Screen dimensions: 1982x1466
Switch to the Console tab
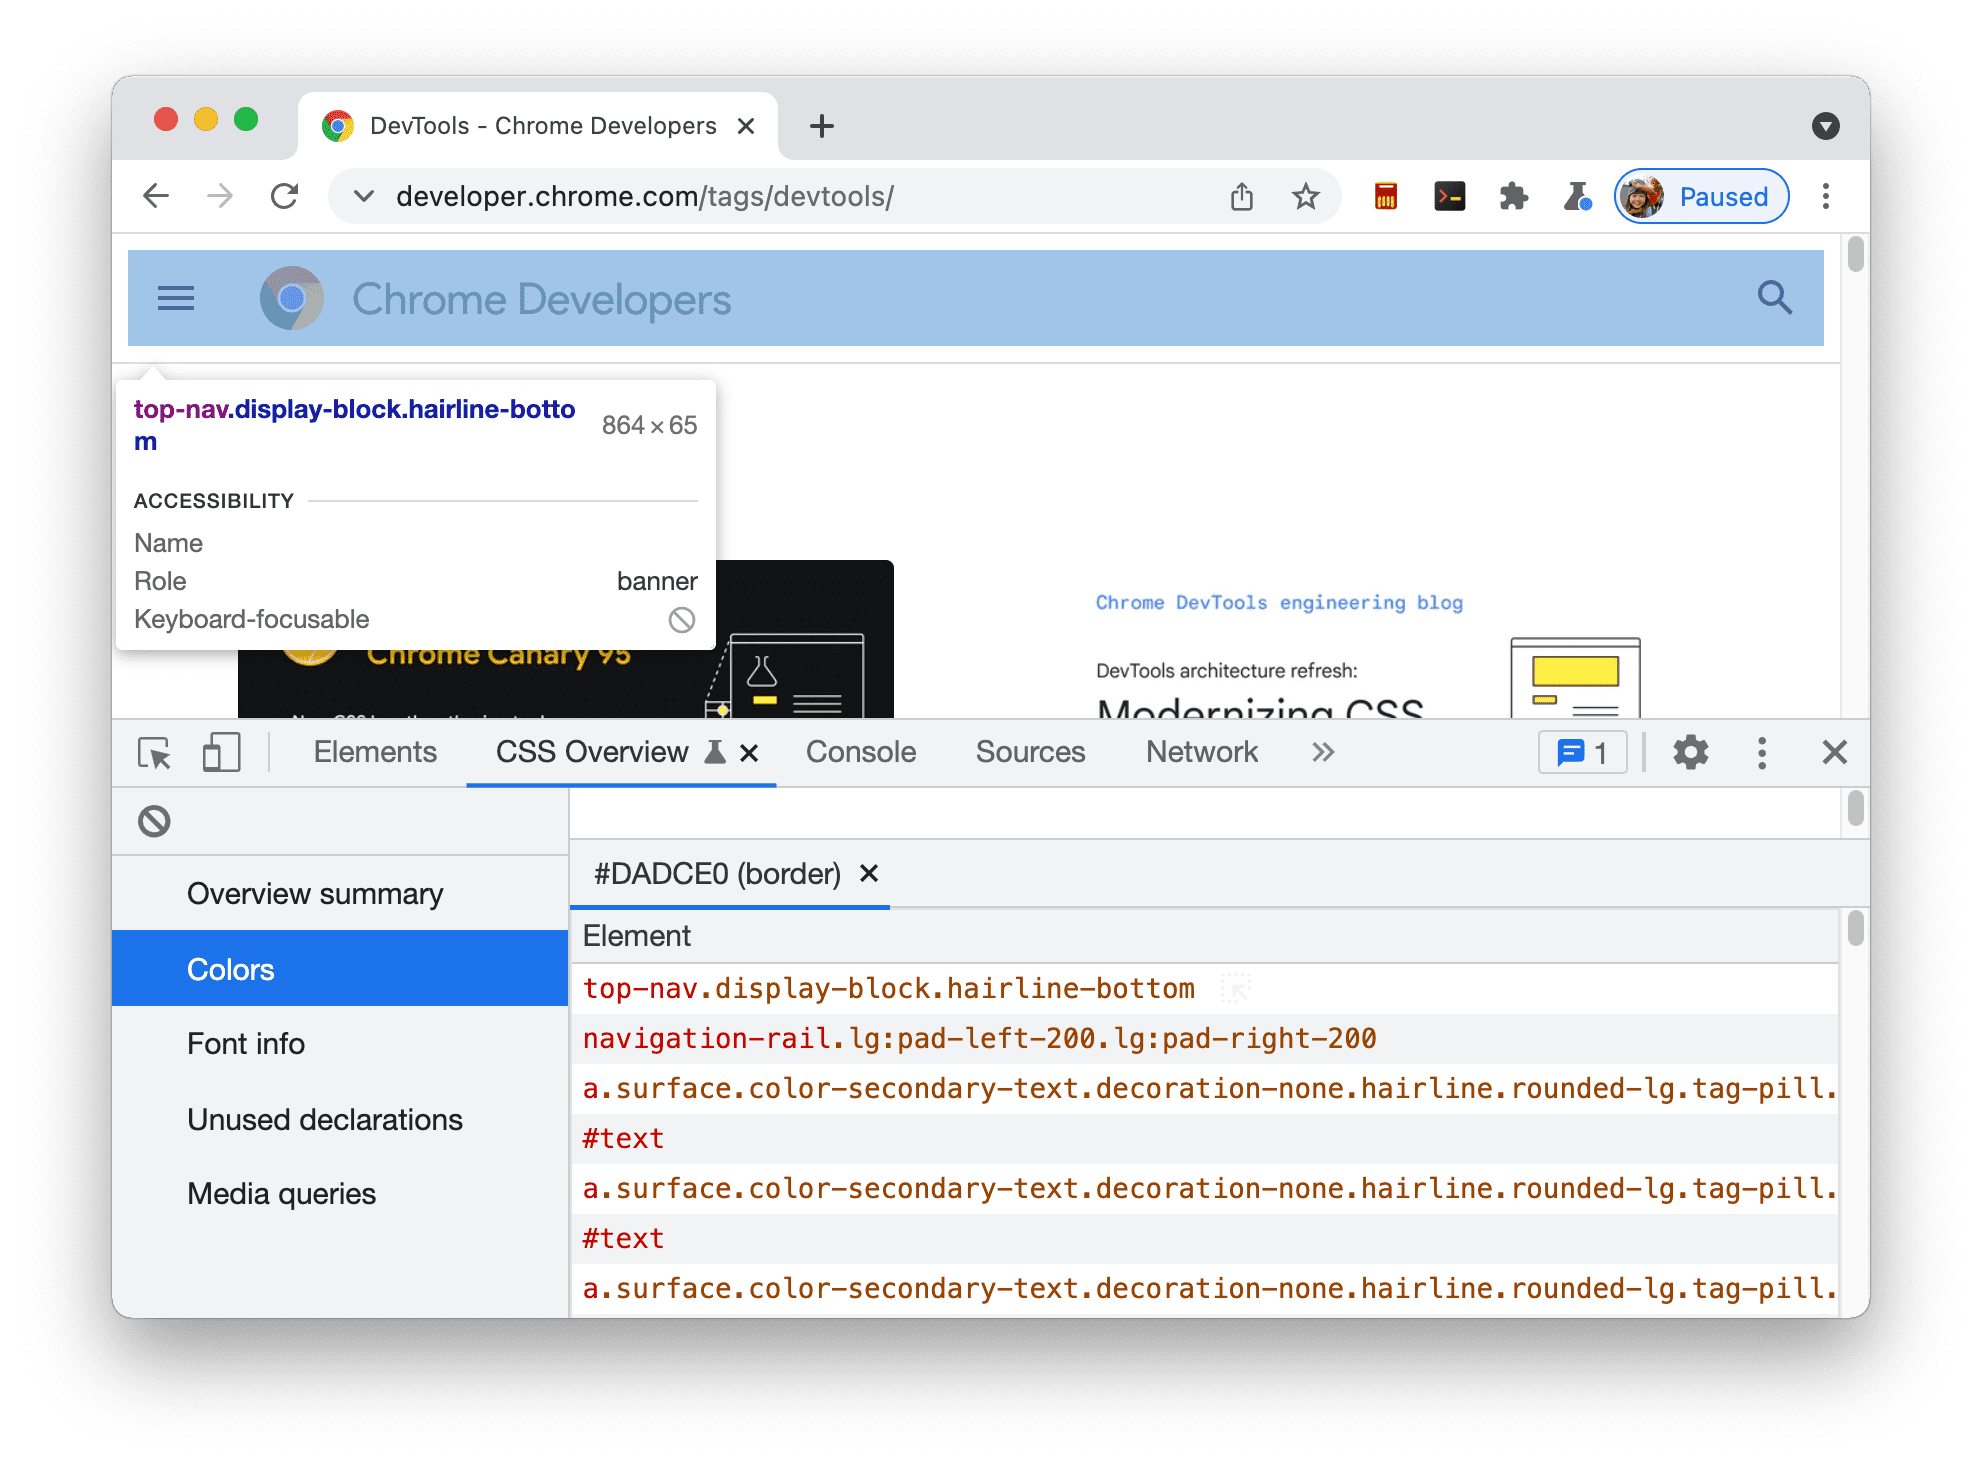[859, 753]
